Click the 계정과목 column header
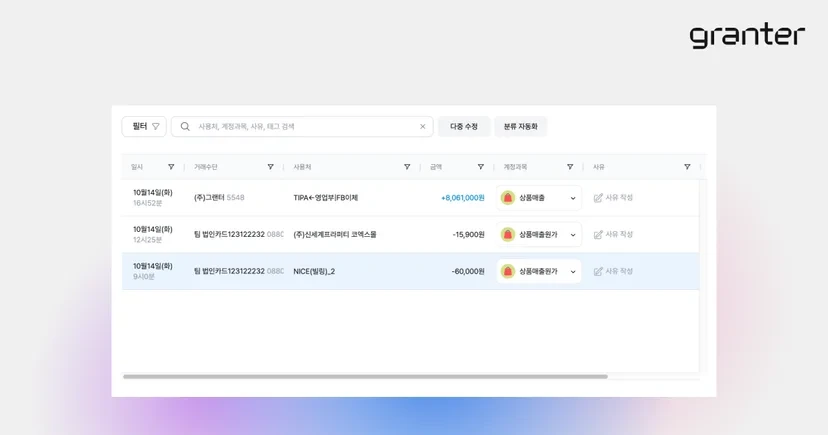This screenshot has height=435, width=828. pyautogui.click(x=515, y=167)
